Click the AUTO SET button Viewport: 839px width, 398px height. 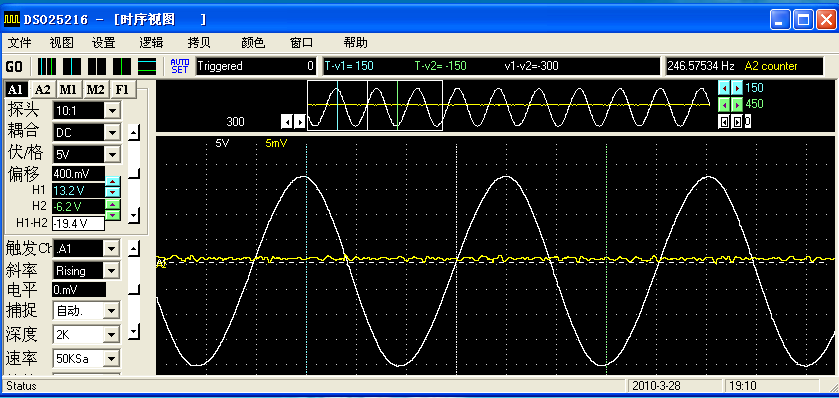(x=180, y=66)
